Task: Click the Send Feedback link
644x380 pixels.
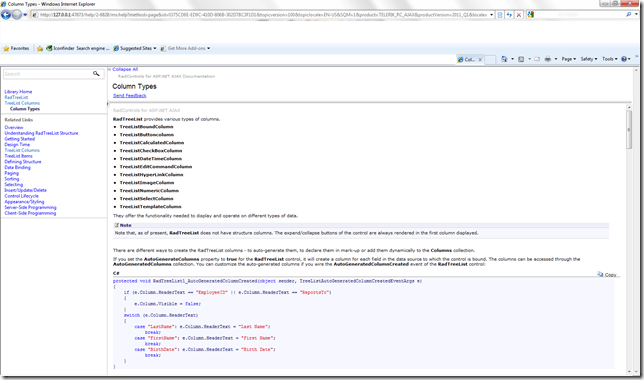Action: pyautogui.click(x=129, y=96)
